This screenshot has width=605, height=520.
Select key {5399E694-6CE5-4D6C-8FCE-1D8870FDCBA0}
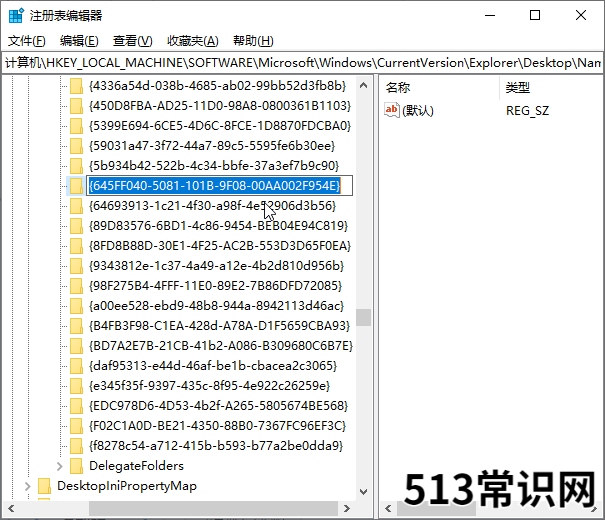pyautogui.click(x=220, y=126)
